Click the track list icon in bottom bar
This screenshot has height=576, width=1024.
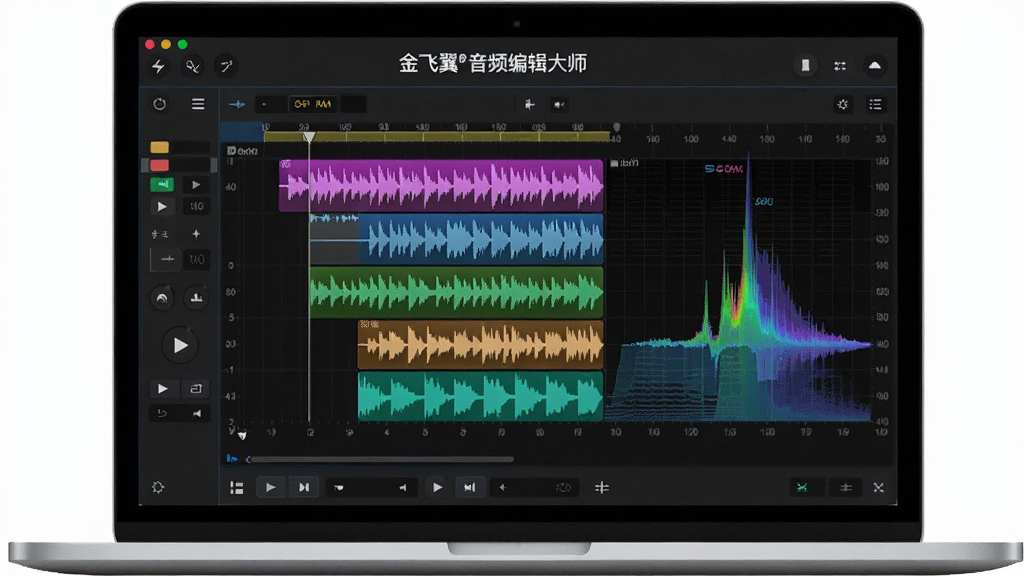(x=236, y=488)
